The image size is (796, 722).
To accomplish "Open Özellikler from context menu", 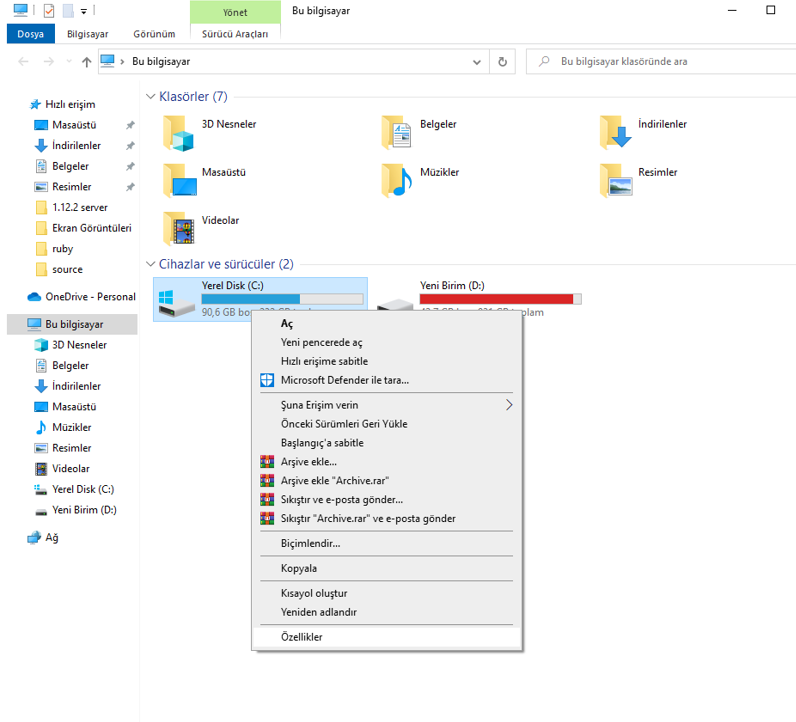I will (x=387, y=637).
